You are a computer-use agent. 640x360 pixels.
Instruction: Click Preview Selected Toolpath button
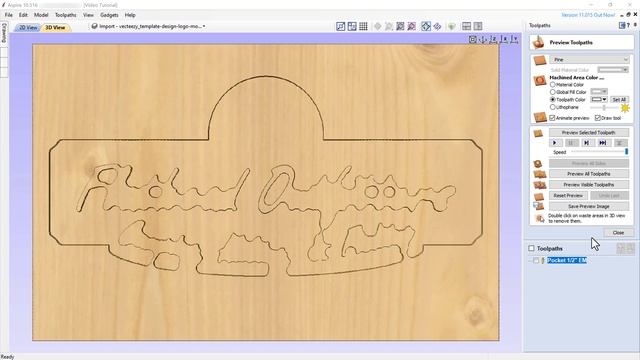[589, 133]
